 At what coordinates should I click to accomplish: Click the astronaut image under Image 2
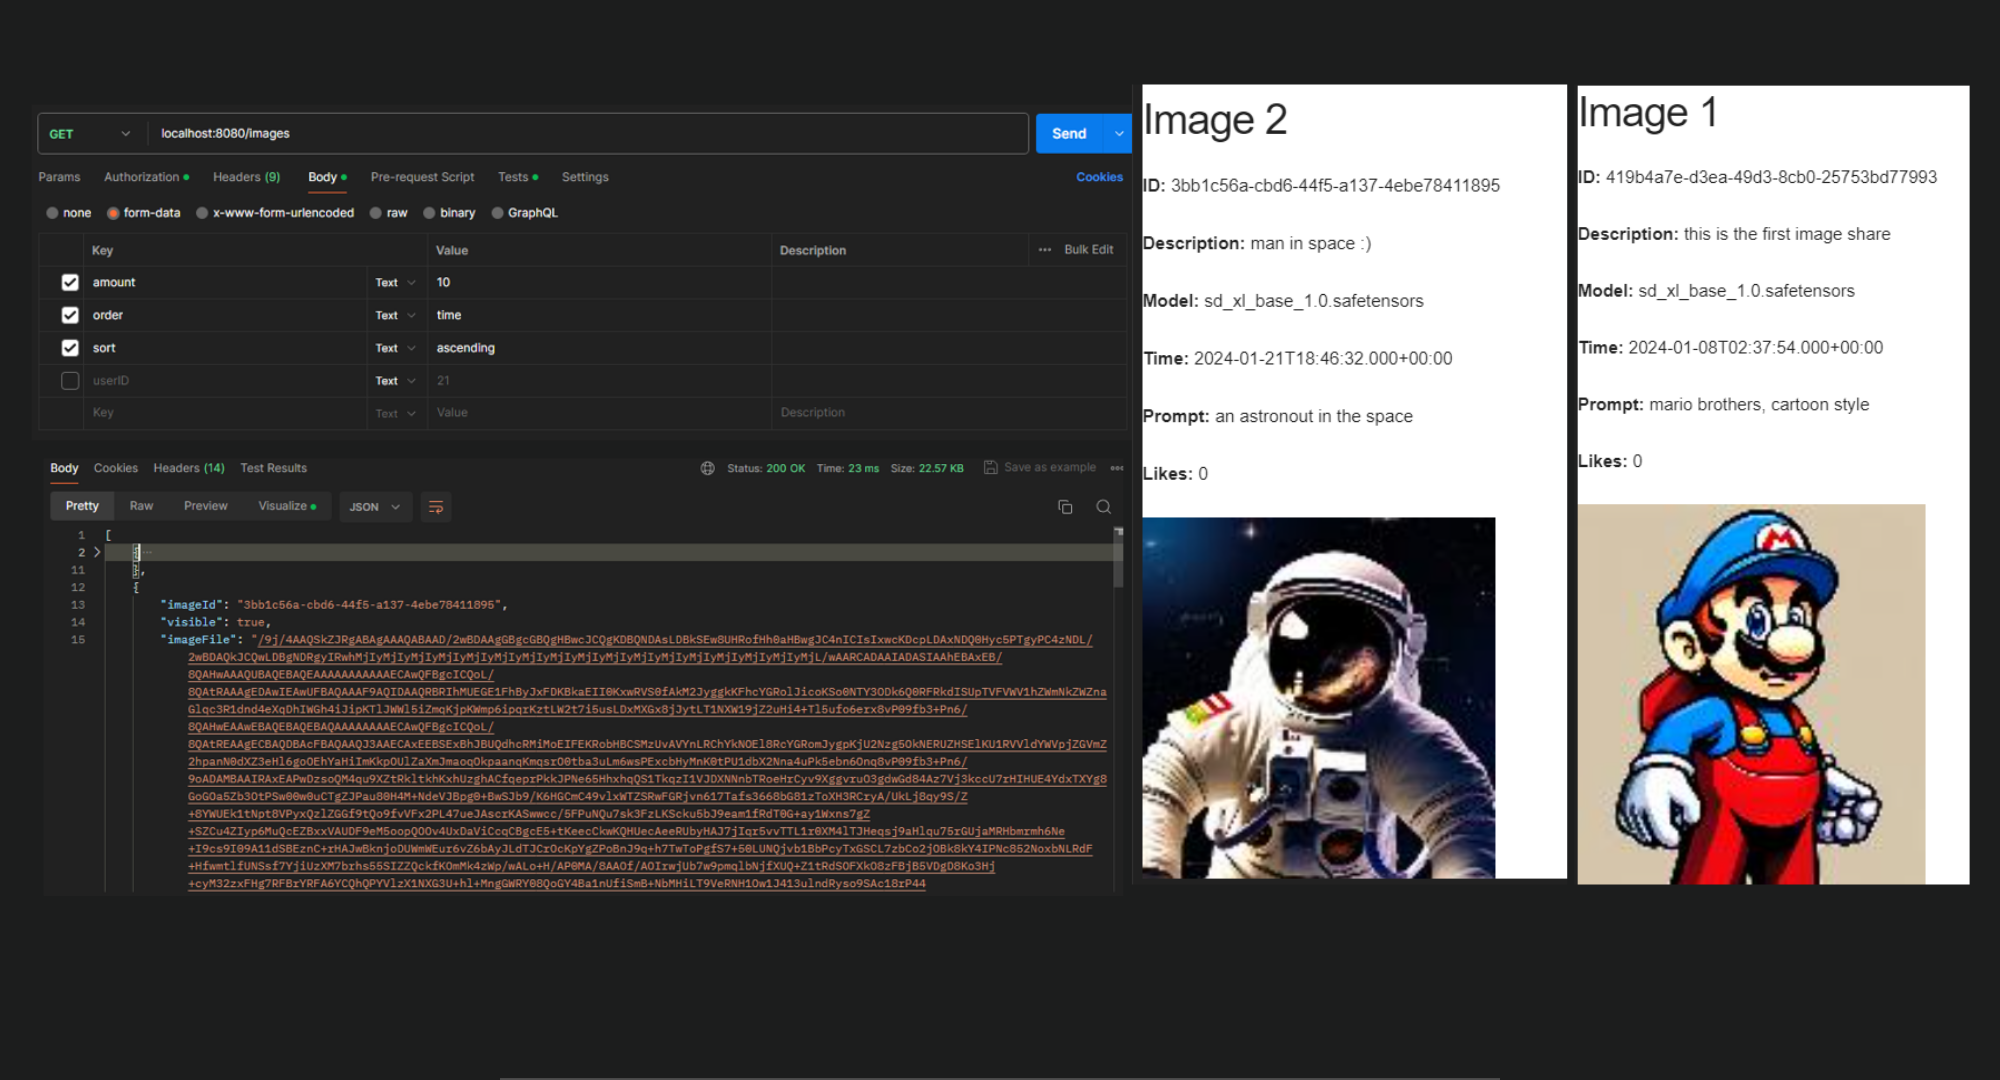tap(1319, 698)
